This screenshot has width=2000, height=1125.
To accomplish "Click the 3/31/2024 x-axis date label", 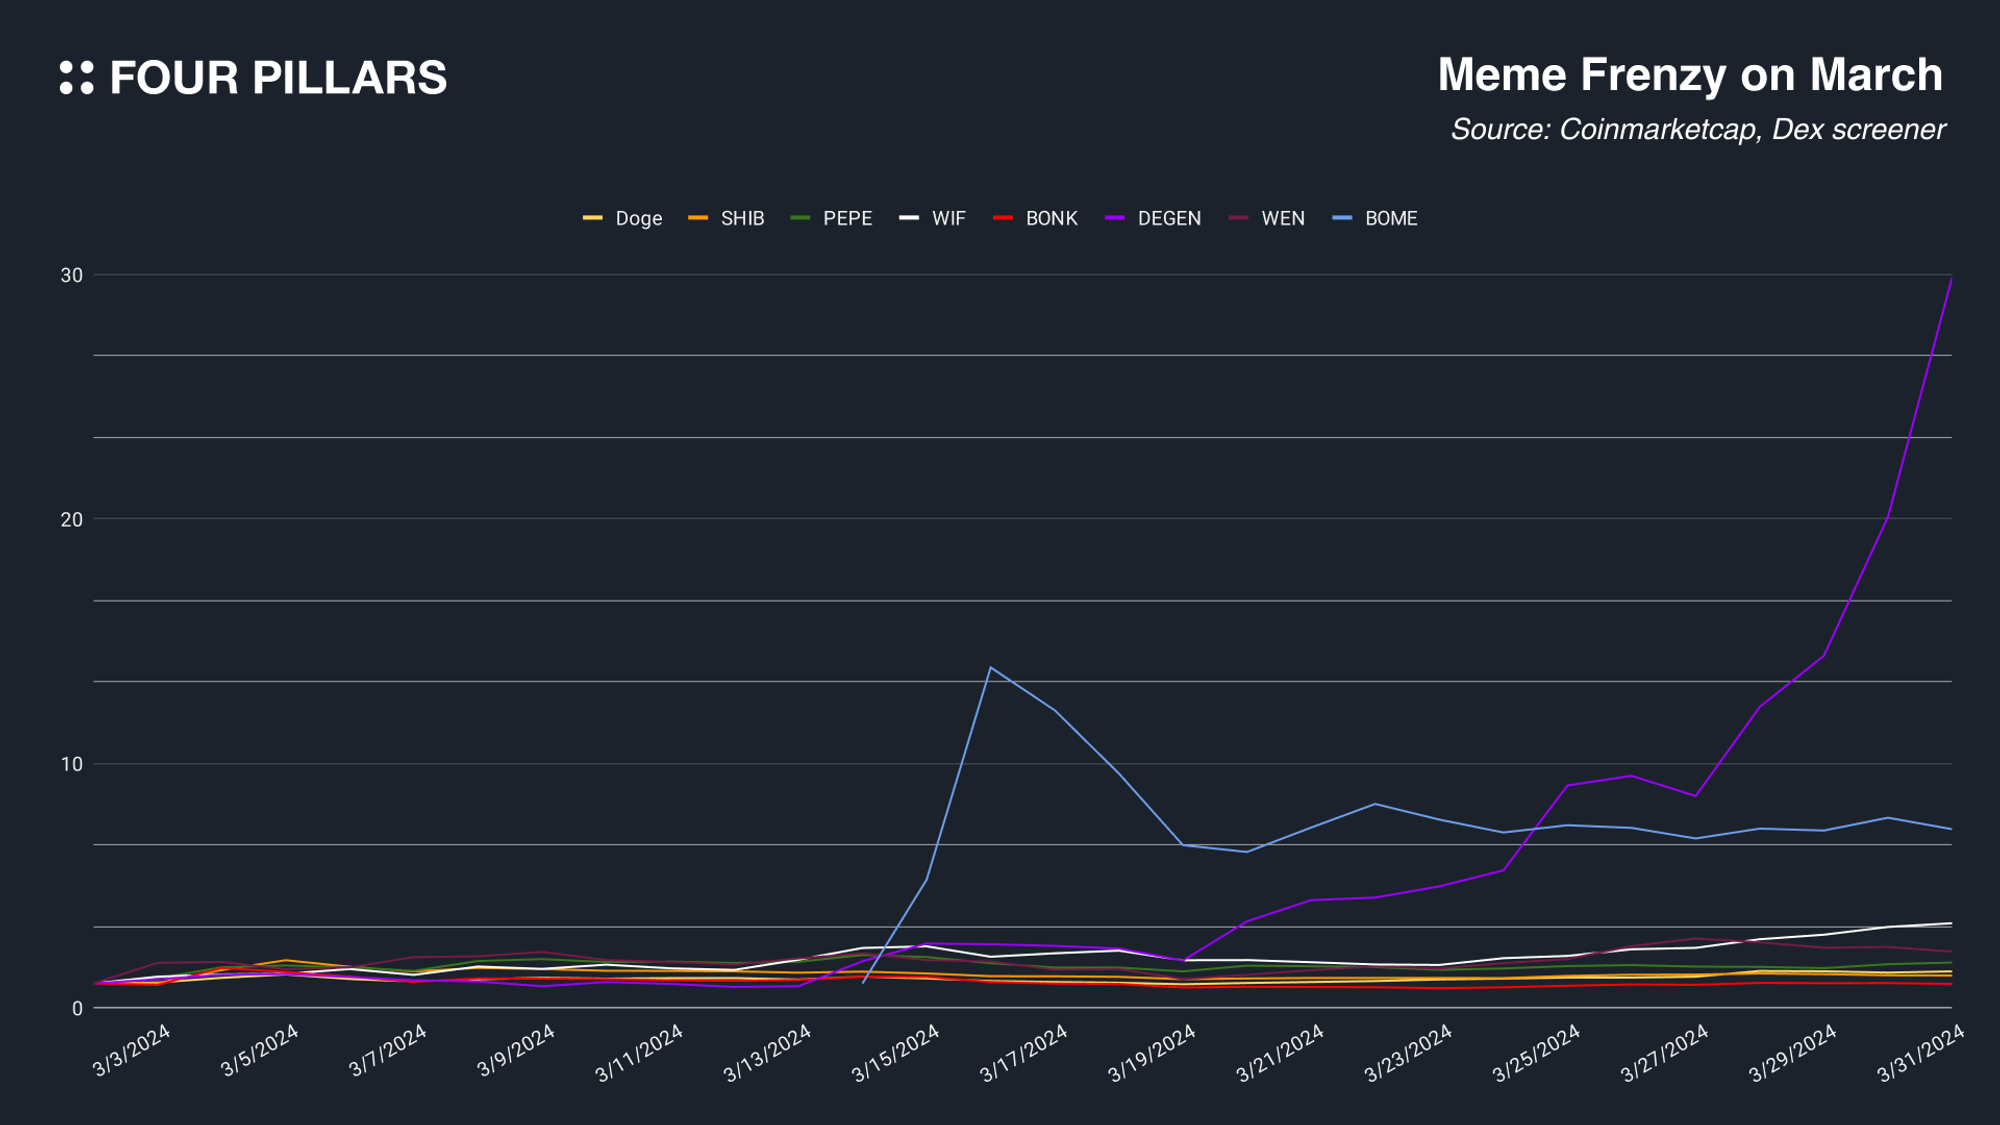I will tap(1921, 1053).
